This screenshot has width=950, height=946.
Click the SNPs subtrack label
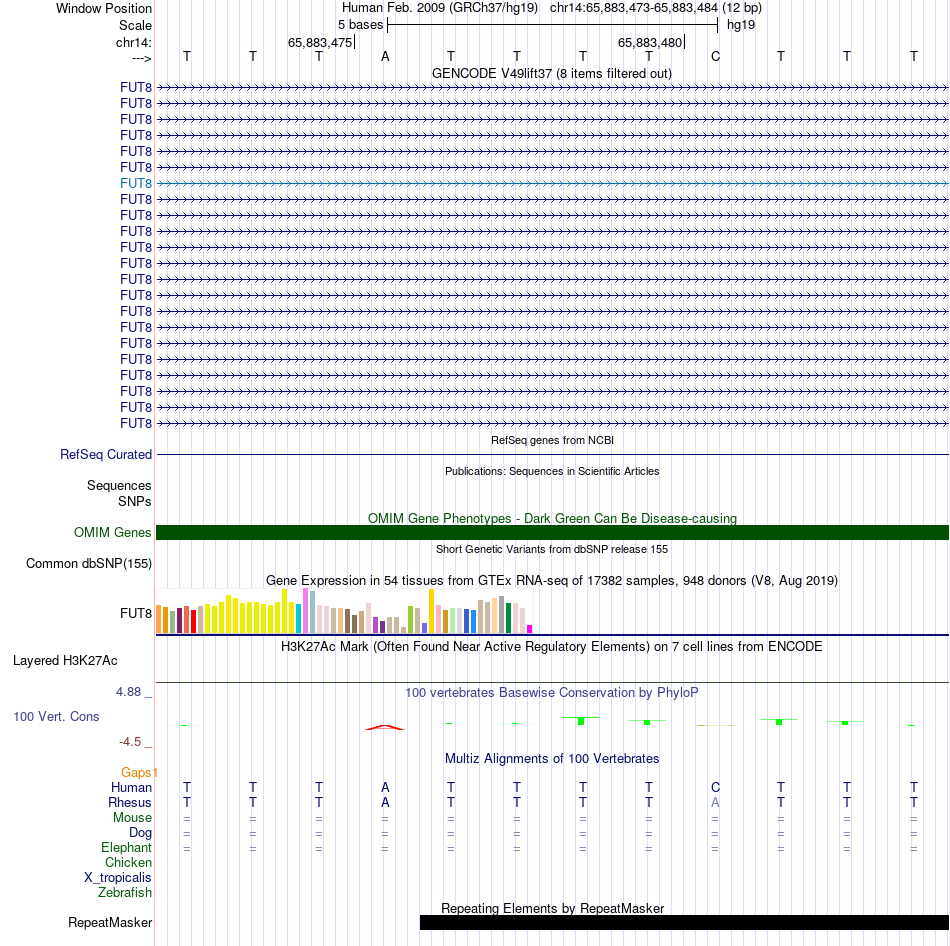tap(135, 501)
